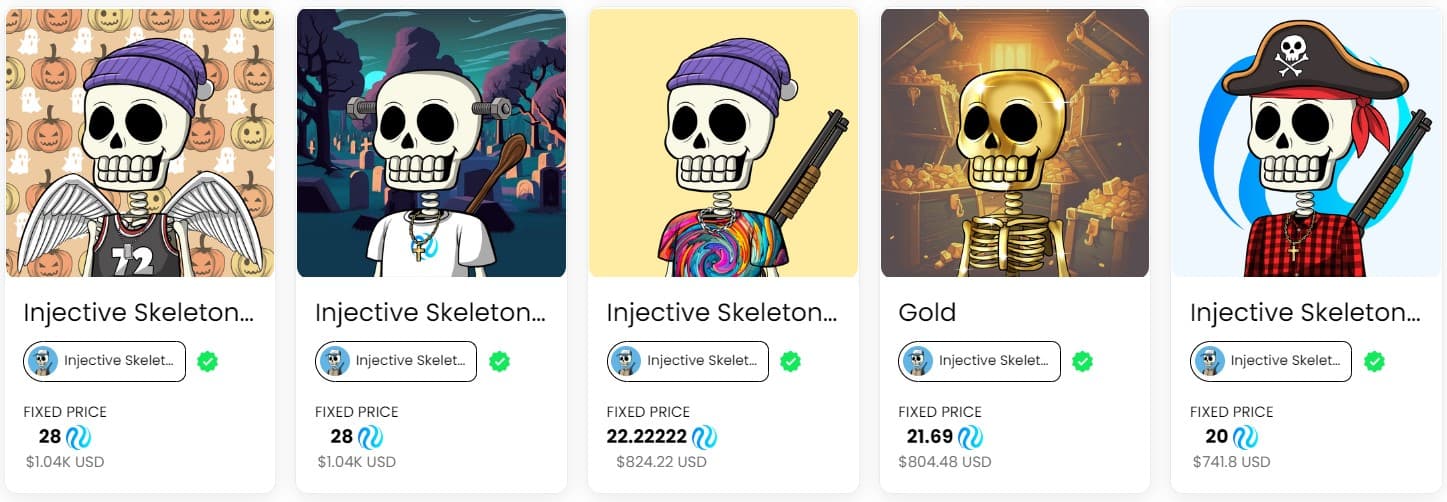Click the INJ token icon beside price 21.69
1447x502 pixels.
pos(970,437)
